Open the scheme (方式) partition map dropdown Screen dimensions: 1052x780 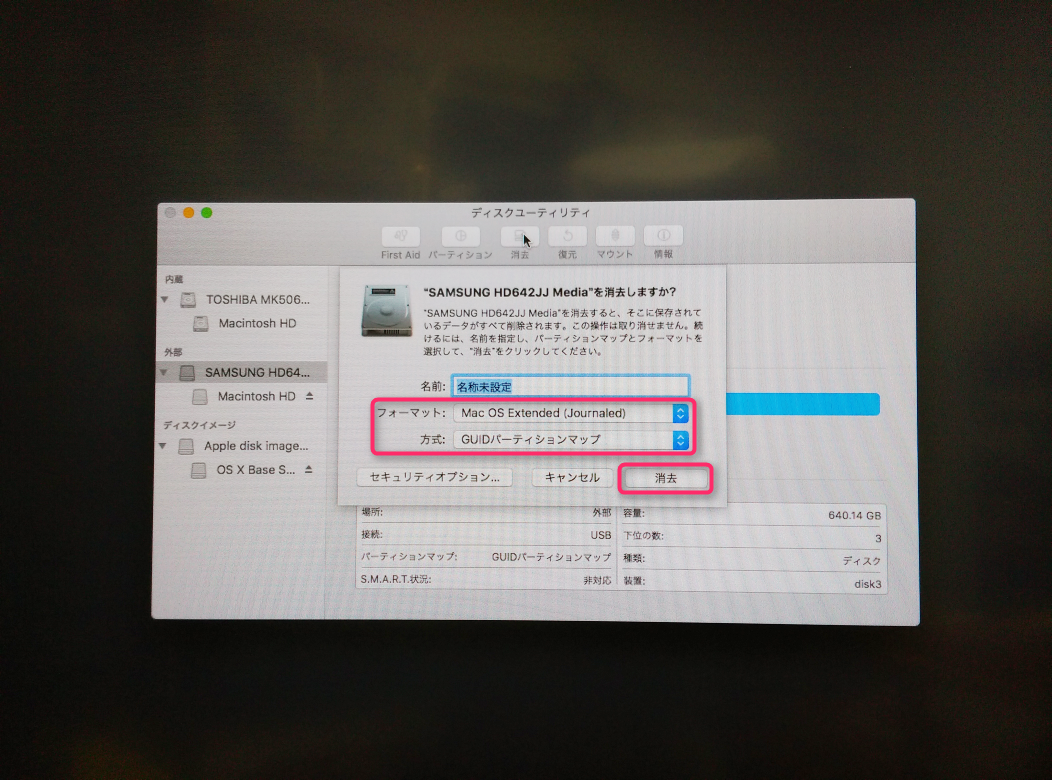tap(570, 439)
